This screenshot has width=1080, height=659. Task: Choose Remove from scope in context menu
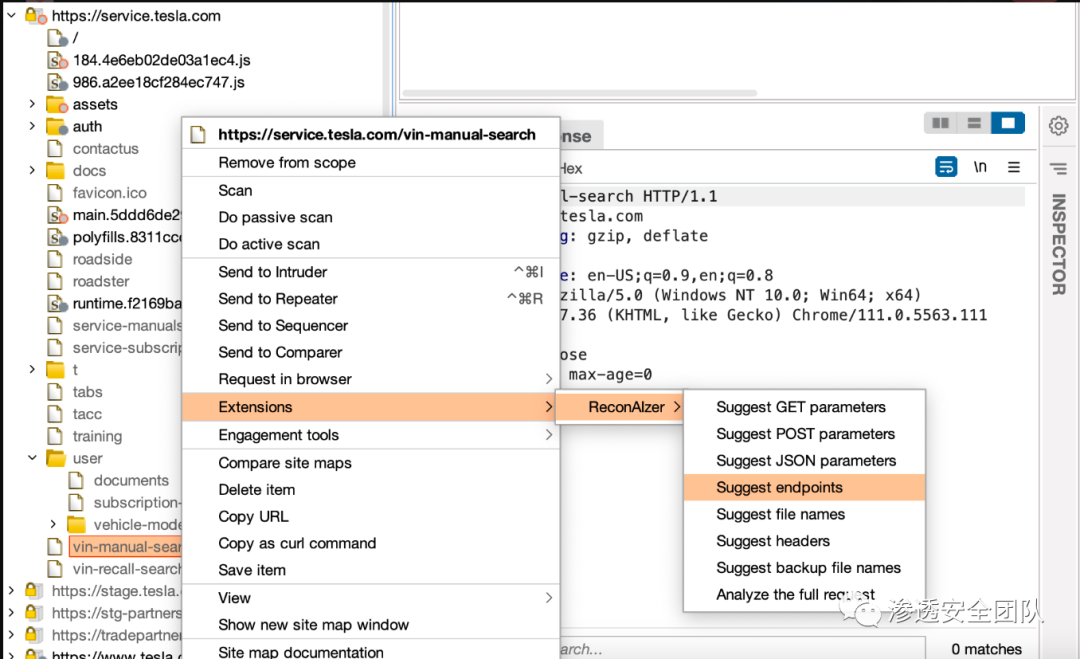(x=371, y=163)
